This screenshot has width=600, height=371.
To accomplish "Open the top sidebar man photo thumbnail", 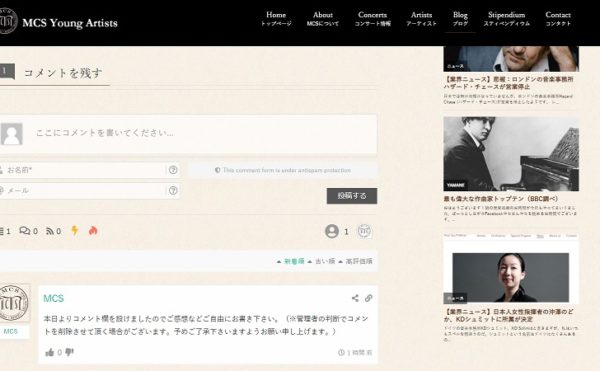I will point(511,59).
